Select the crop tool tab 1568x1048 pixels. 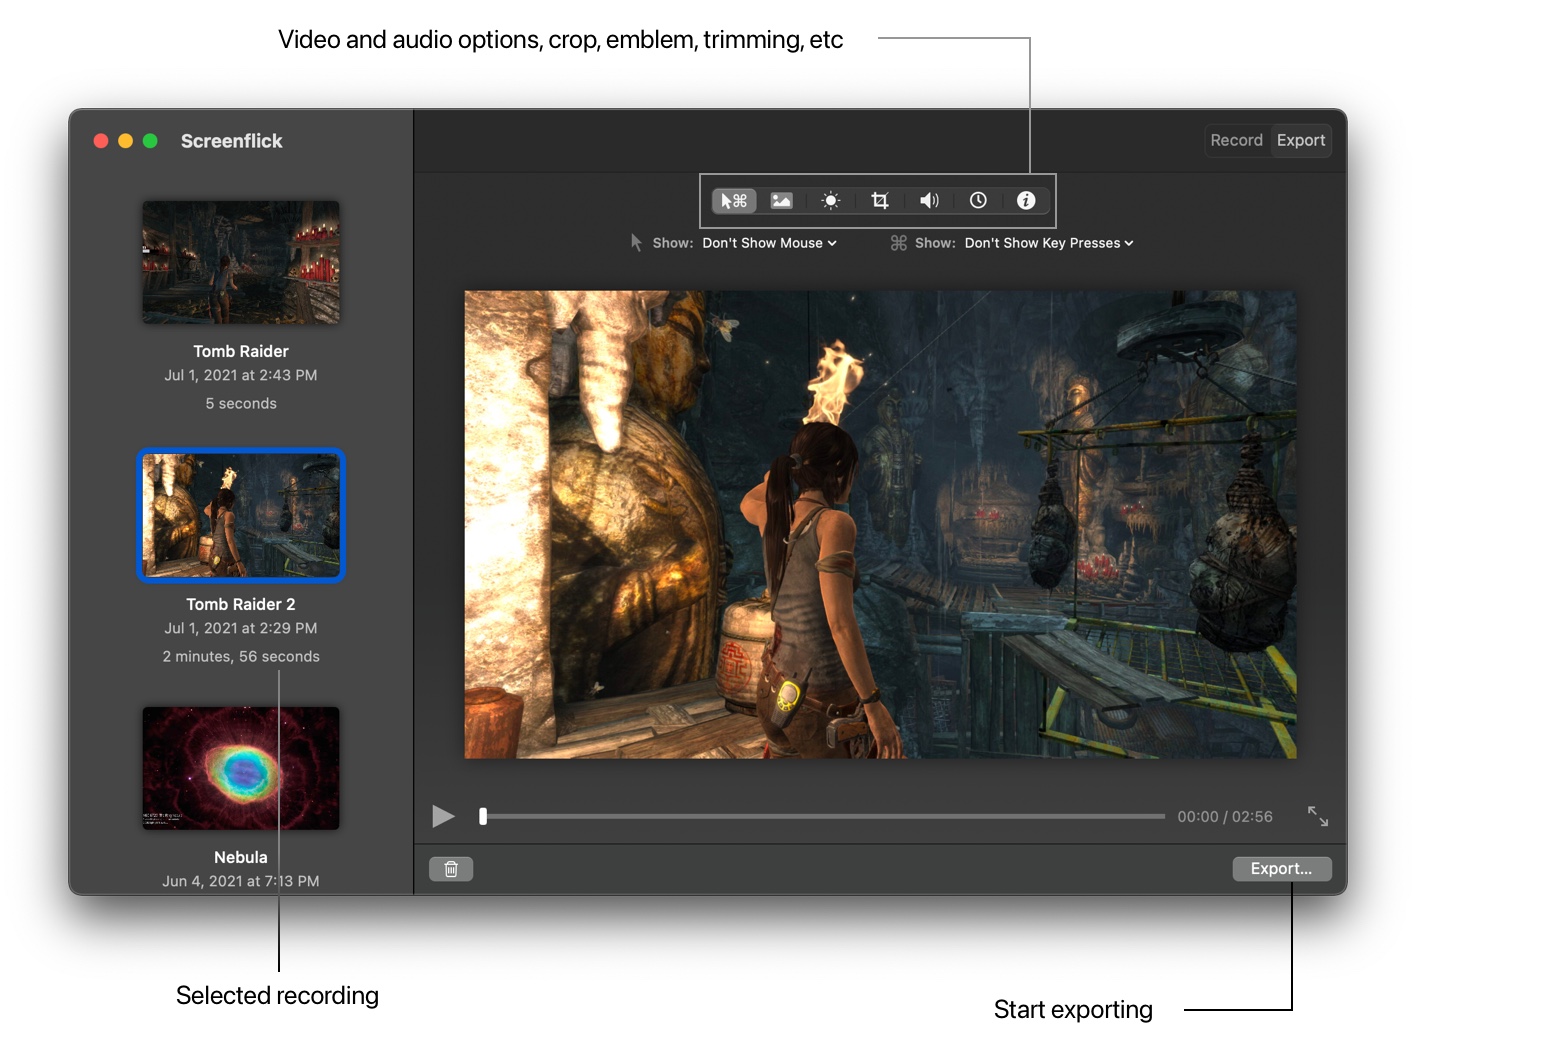click(x=880, y=201)
